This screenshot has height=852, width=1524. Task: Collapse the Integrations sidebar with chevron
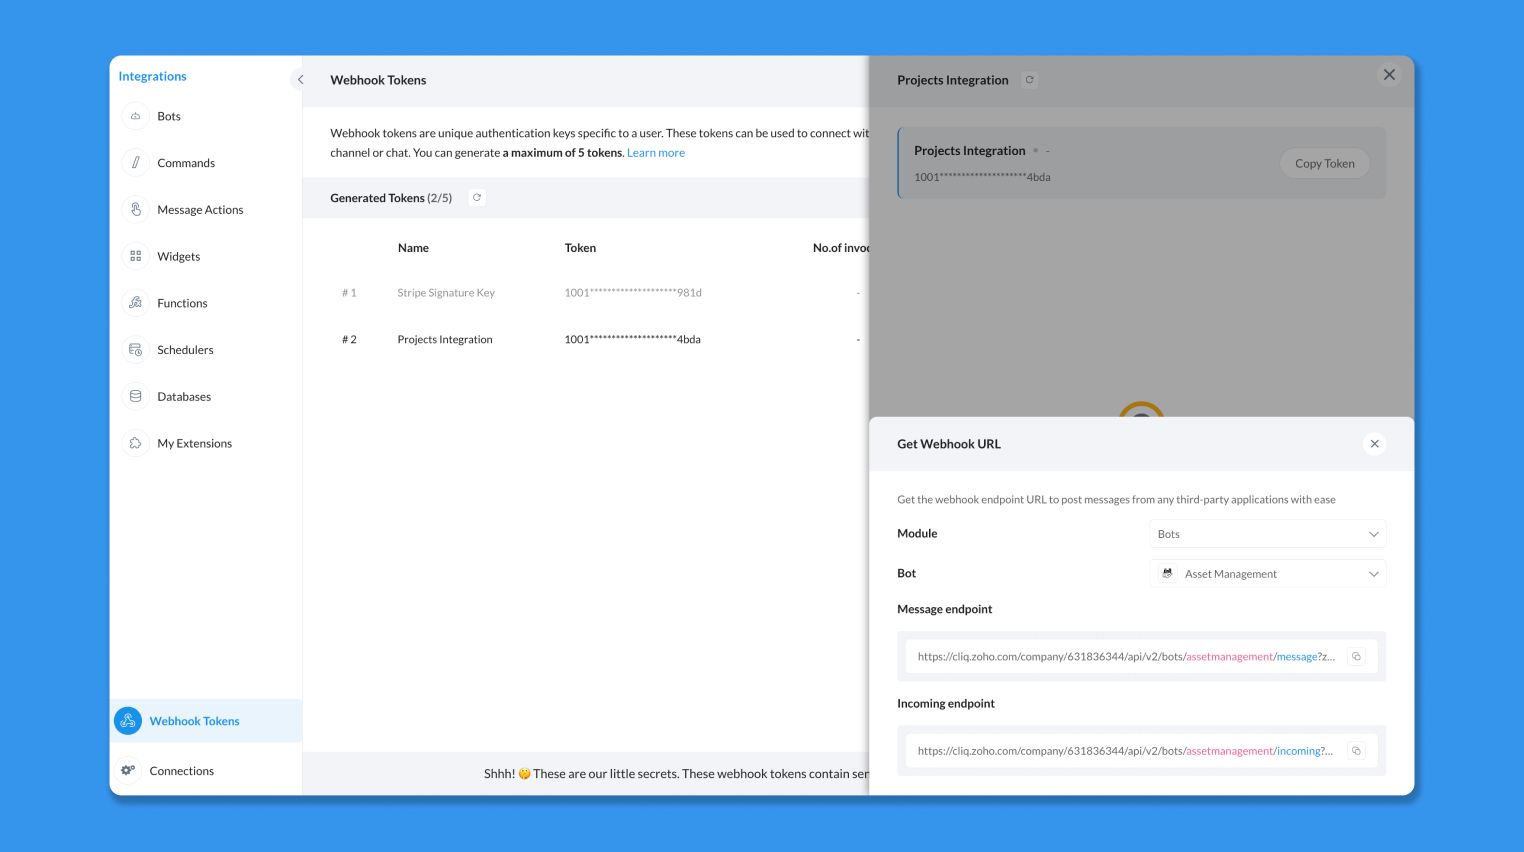pyautogui.click(x=300, y=80)
